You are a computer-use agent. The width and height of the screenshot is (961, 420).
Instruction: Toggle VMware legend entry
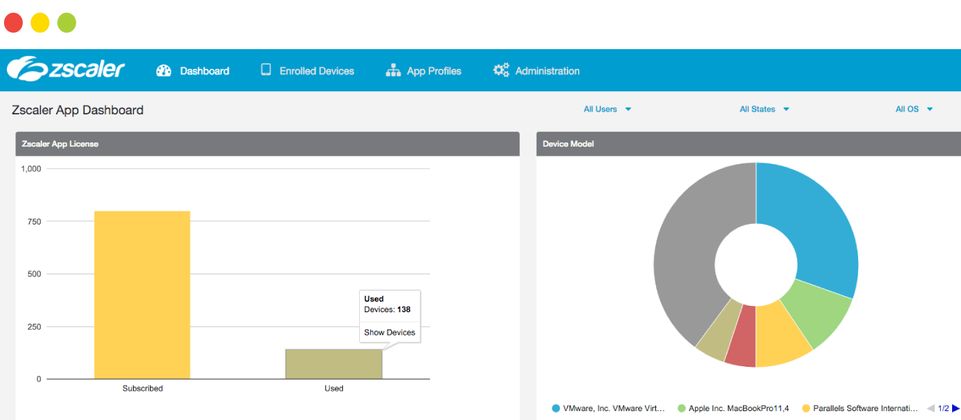[609, 408]
